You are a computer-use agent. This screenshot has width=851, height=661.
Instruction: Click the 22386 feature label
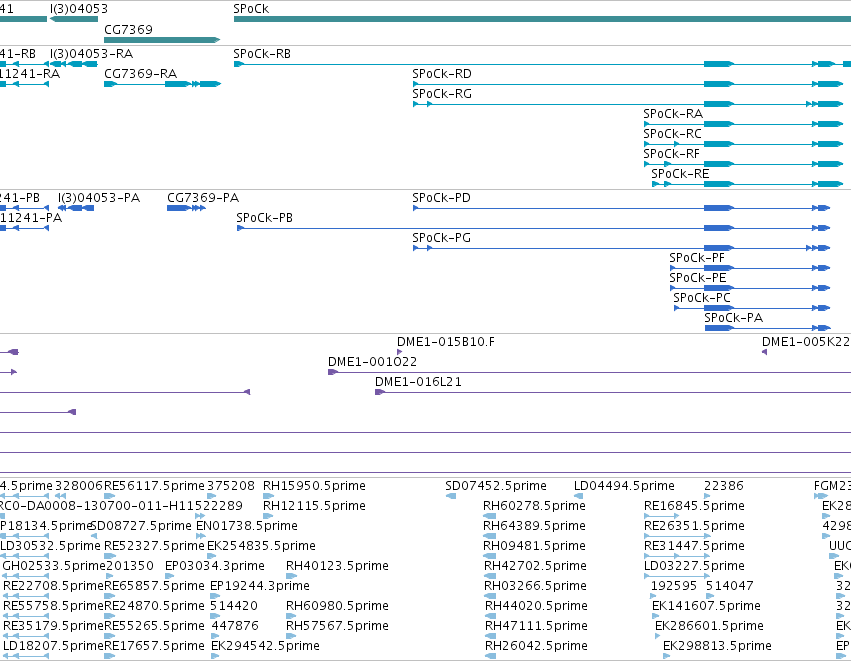(x=724, y=486)
